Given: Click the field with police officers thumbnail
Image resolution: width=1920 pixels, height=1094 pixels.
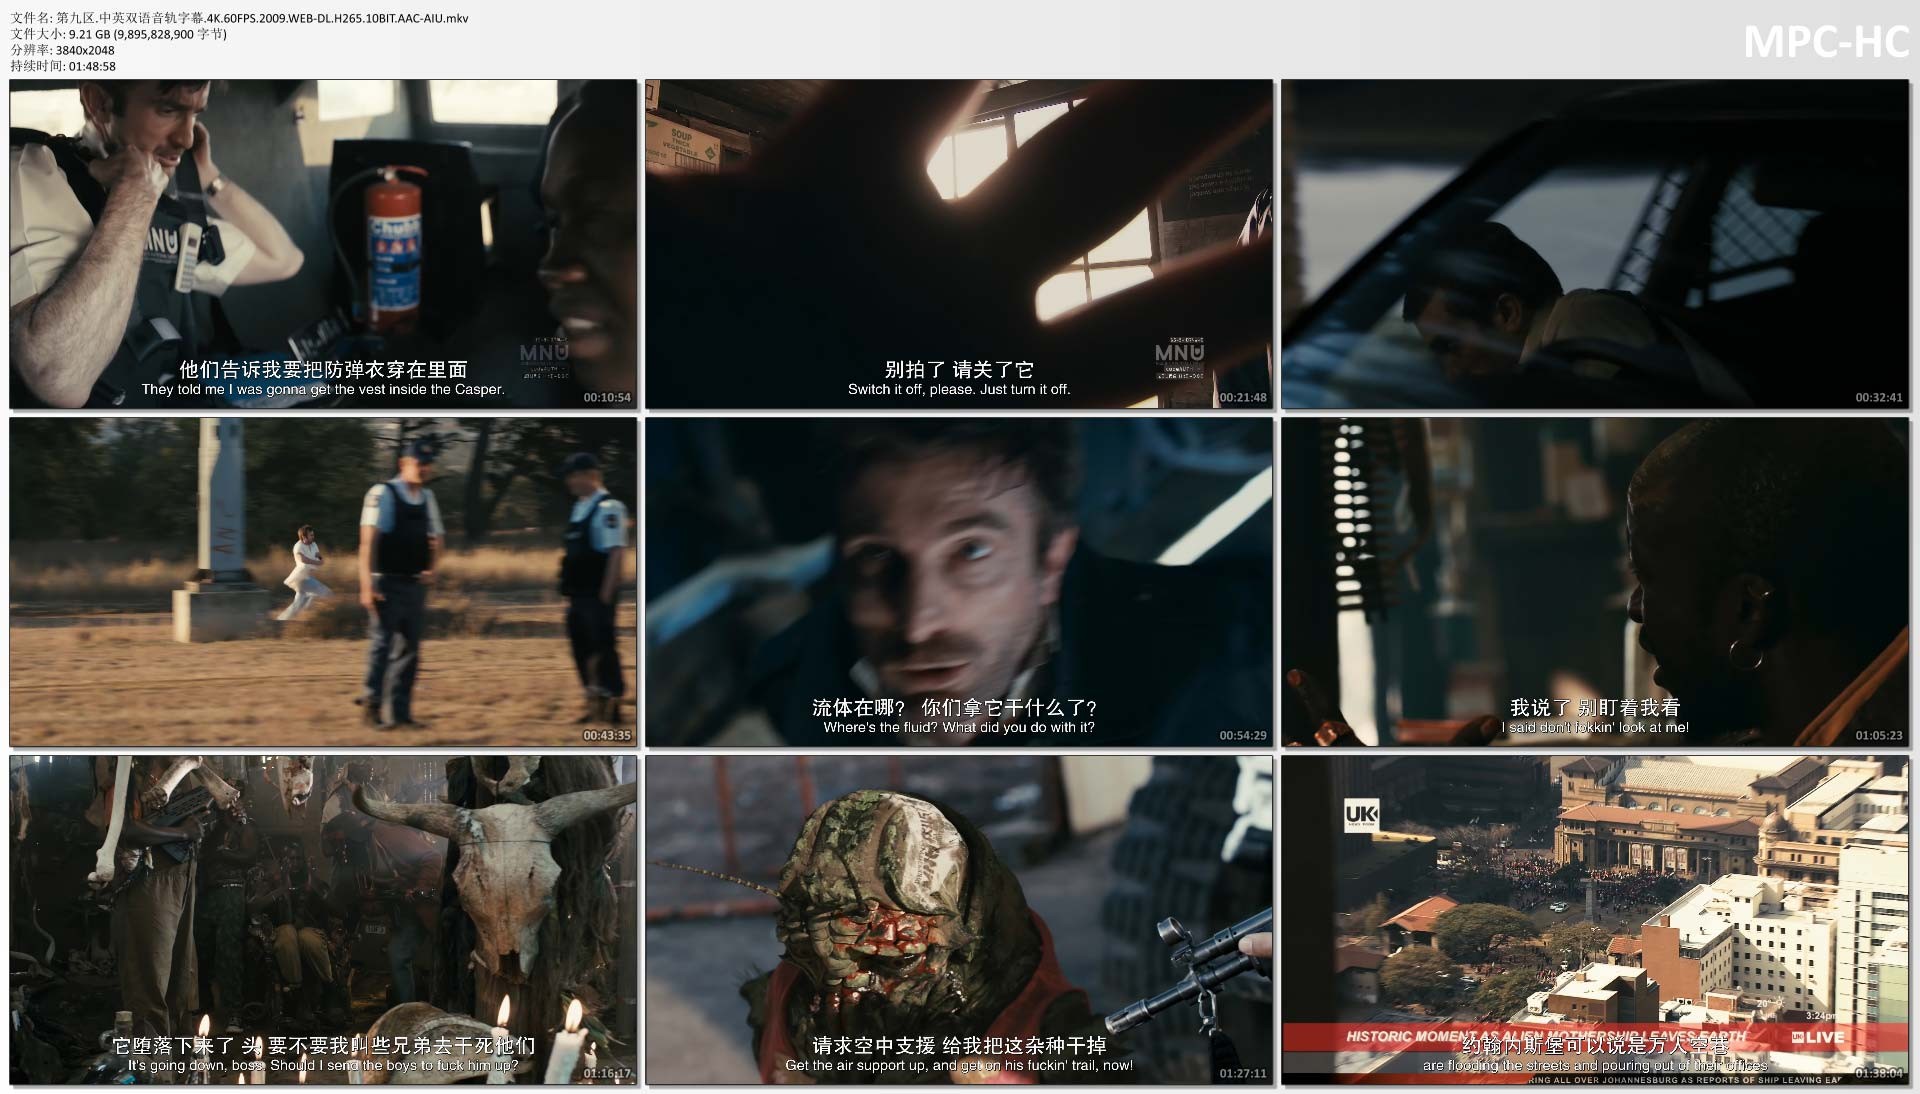Looking at the screenshot, I should (x=323, y=582).
